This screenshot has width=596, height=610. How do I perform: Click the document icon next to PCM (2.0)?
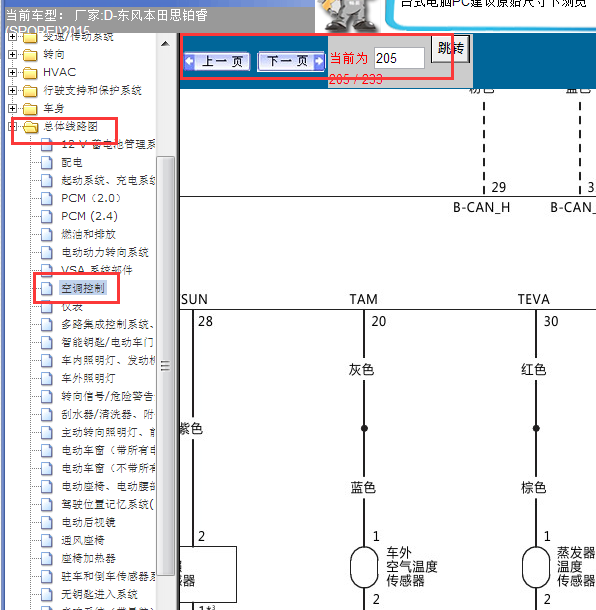click(47, 198)
